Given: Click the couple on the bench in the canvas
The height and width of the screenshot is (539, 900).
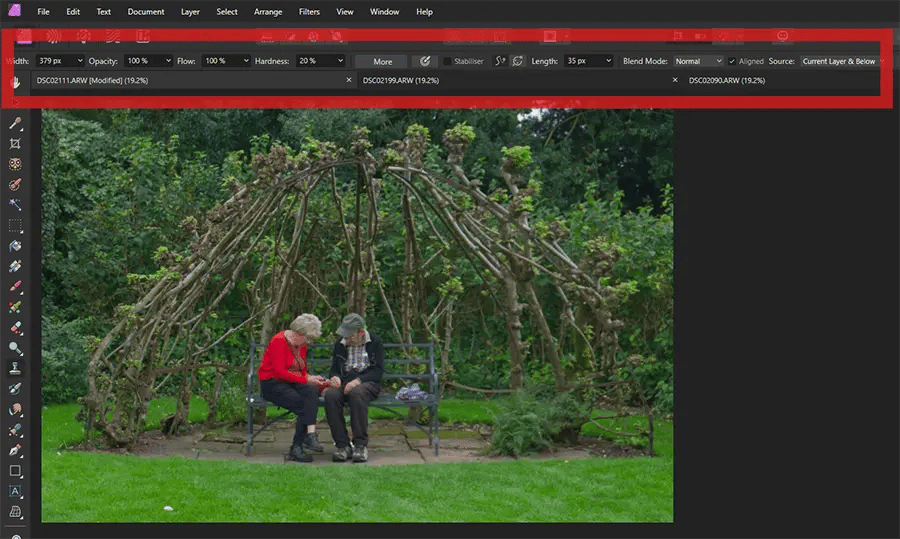Looking at the screenshot, I should (x=321, y=387).
